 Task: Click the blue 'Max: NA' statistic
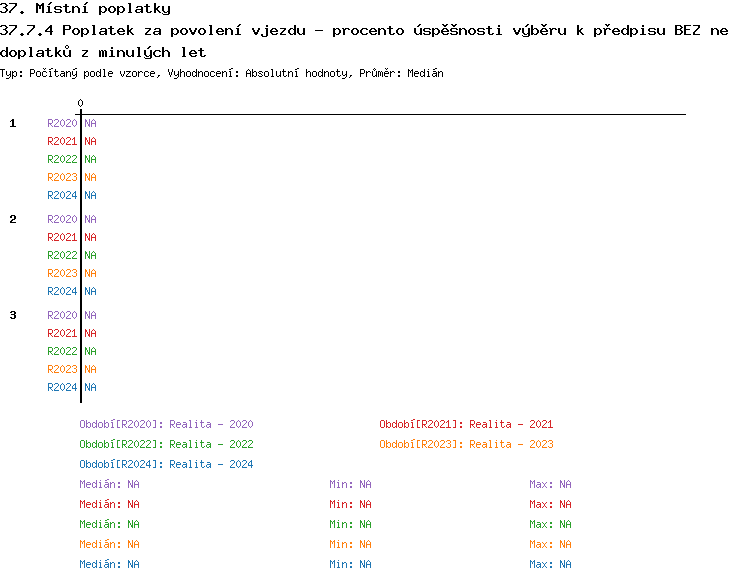coord(550,564)
